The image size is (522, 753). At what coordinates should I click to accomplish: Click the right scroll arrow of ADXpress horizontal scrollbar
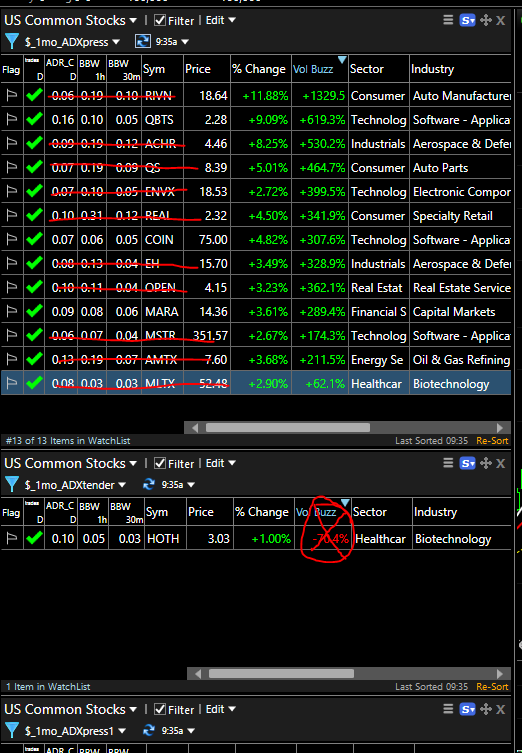500,427
